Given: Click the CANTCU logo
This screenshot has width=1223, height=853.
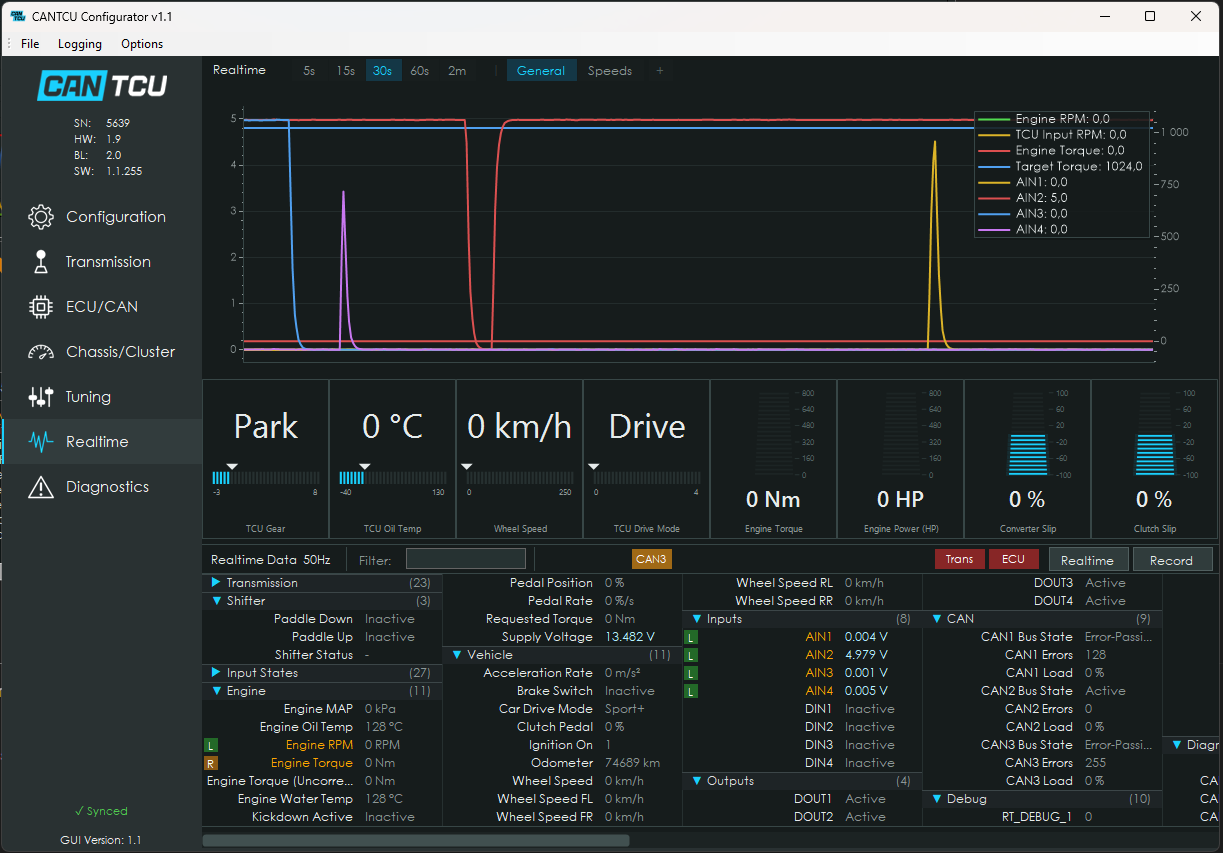Looking at the screenshot, I should click(x=102, y=86).
